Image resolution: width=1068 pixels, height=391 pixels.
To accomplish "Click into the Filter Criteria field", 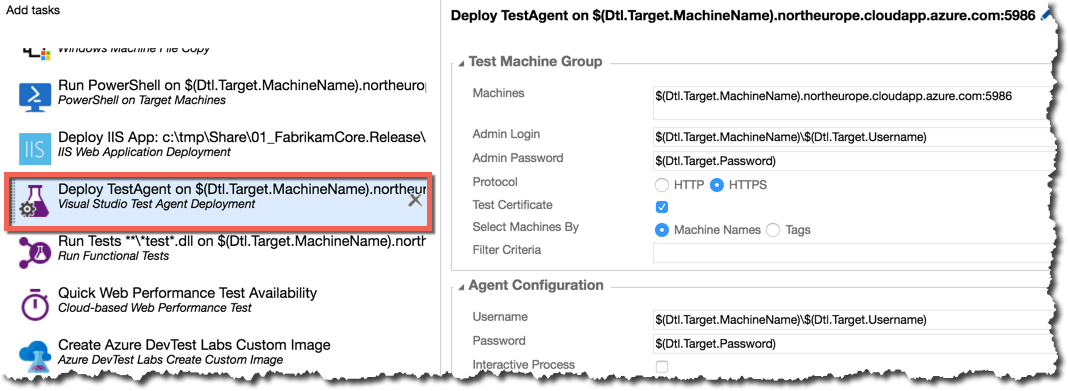I will 853,253.
